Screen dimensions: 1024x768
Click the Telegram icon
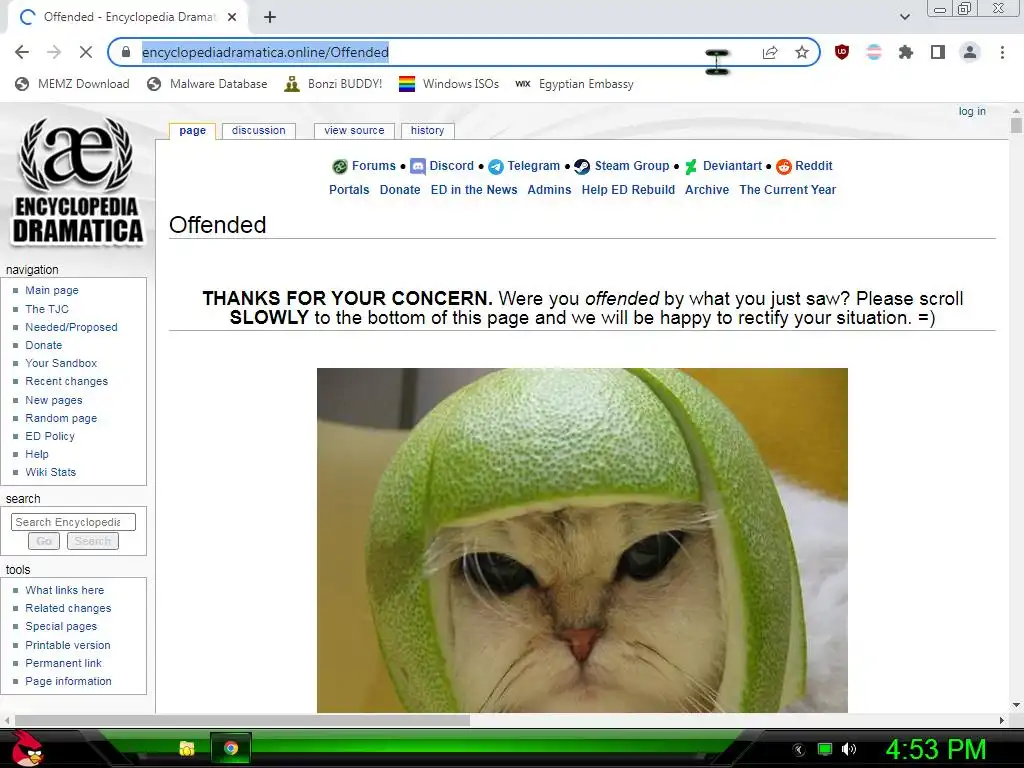click(496, 167)
